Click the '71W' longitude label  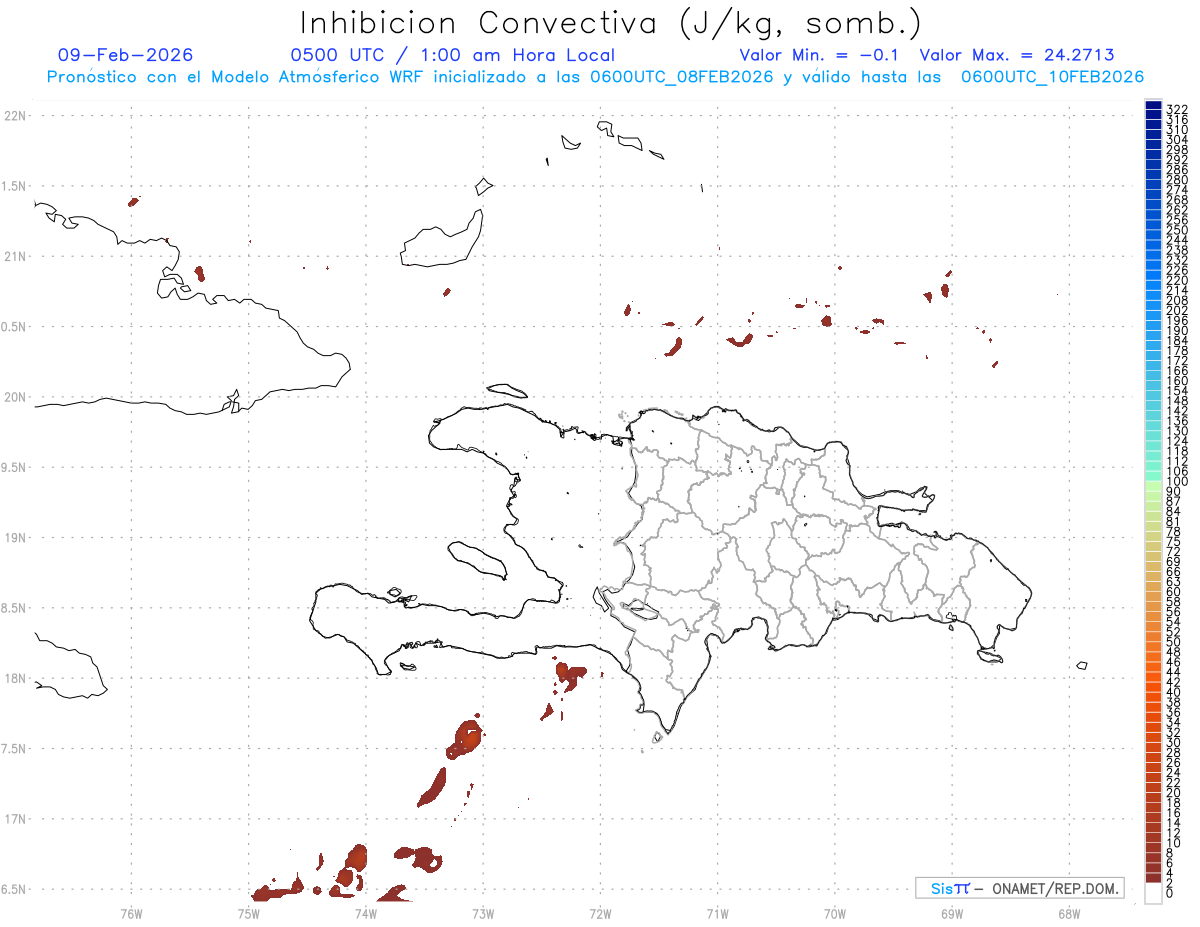click(x=717, y=913)
